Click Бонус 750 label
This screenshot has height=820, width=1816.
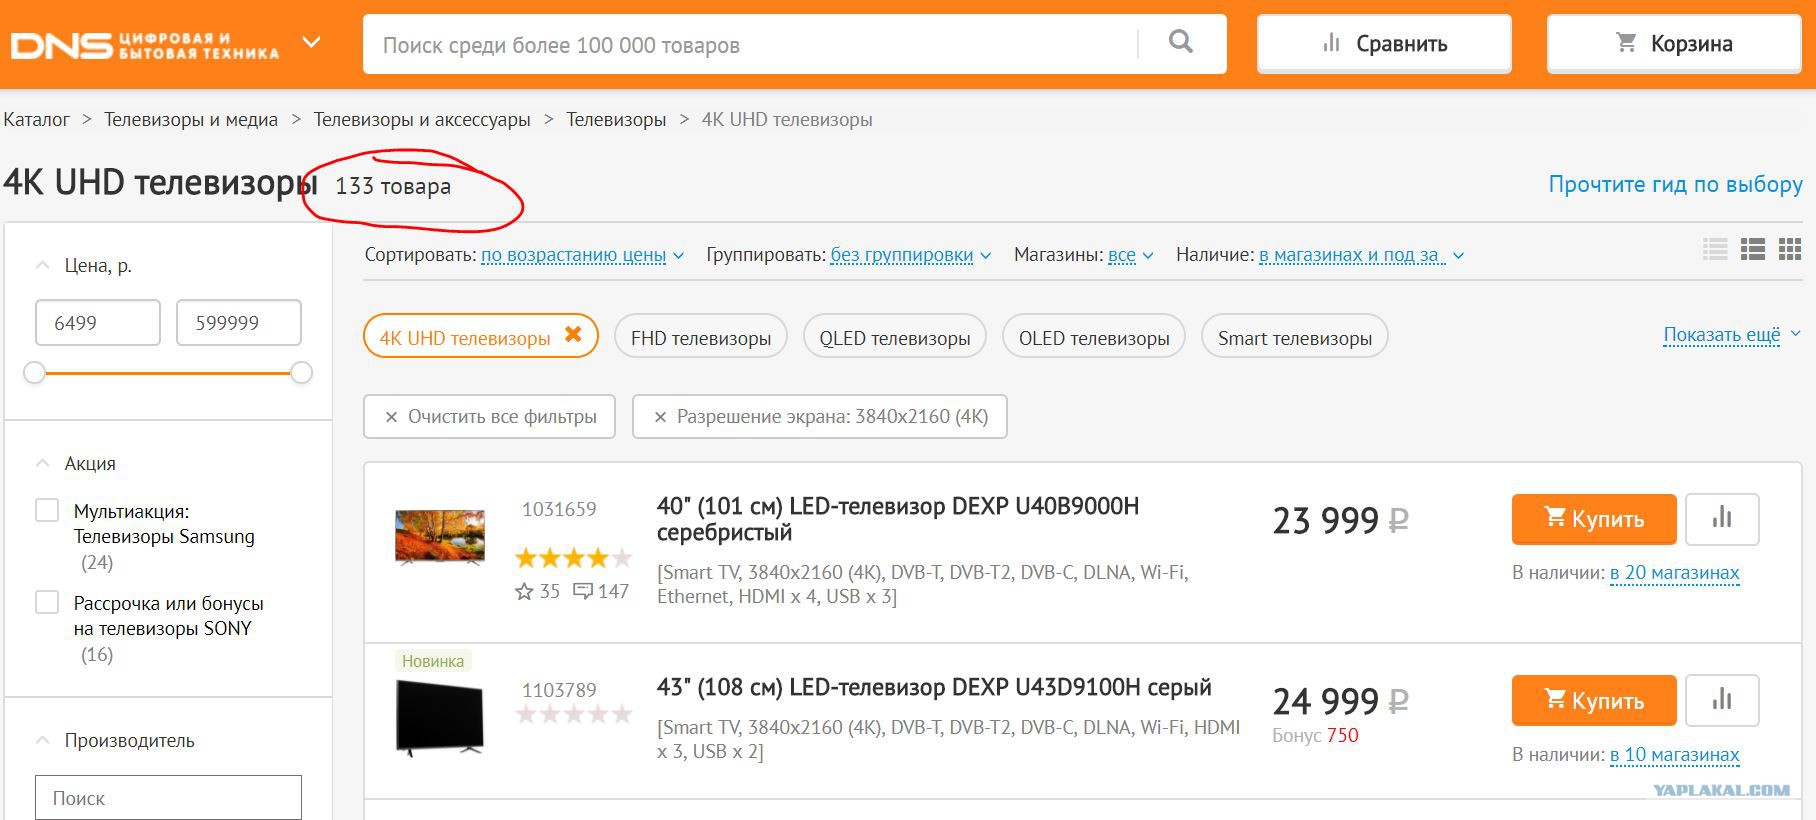[x=1315, y=735]
